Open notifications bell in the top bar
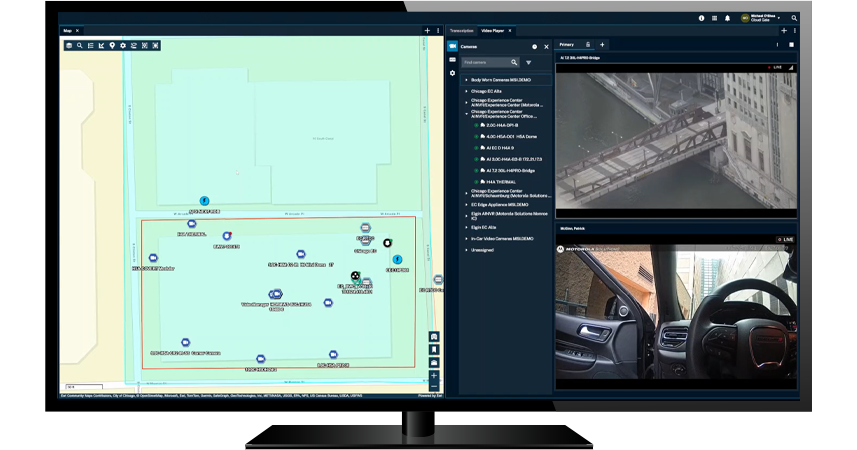The height and width of the screenshot is (450, 857). click(x=727, y=18)
